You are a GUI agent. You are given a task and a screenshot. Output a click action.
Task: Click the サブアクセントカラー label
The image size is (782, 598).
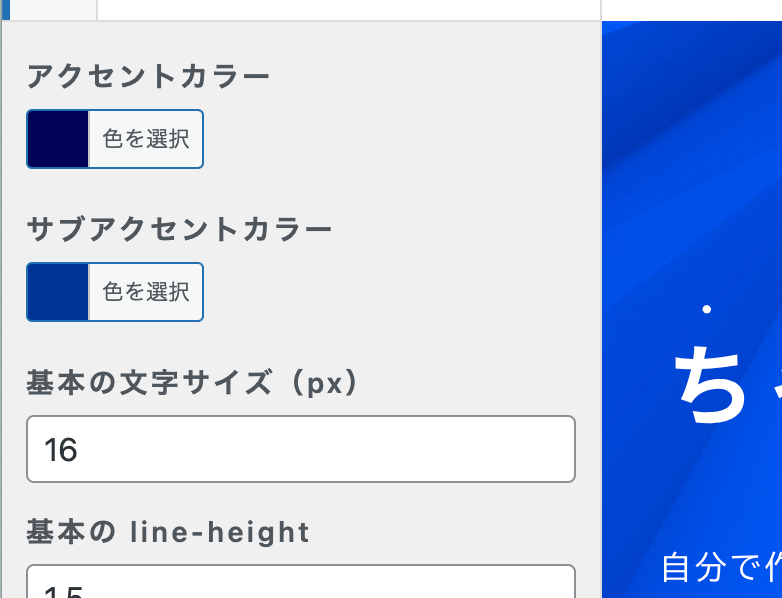[x=179, y=229]
